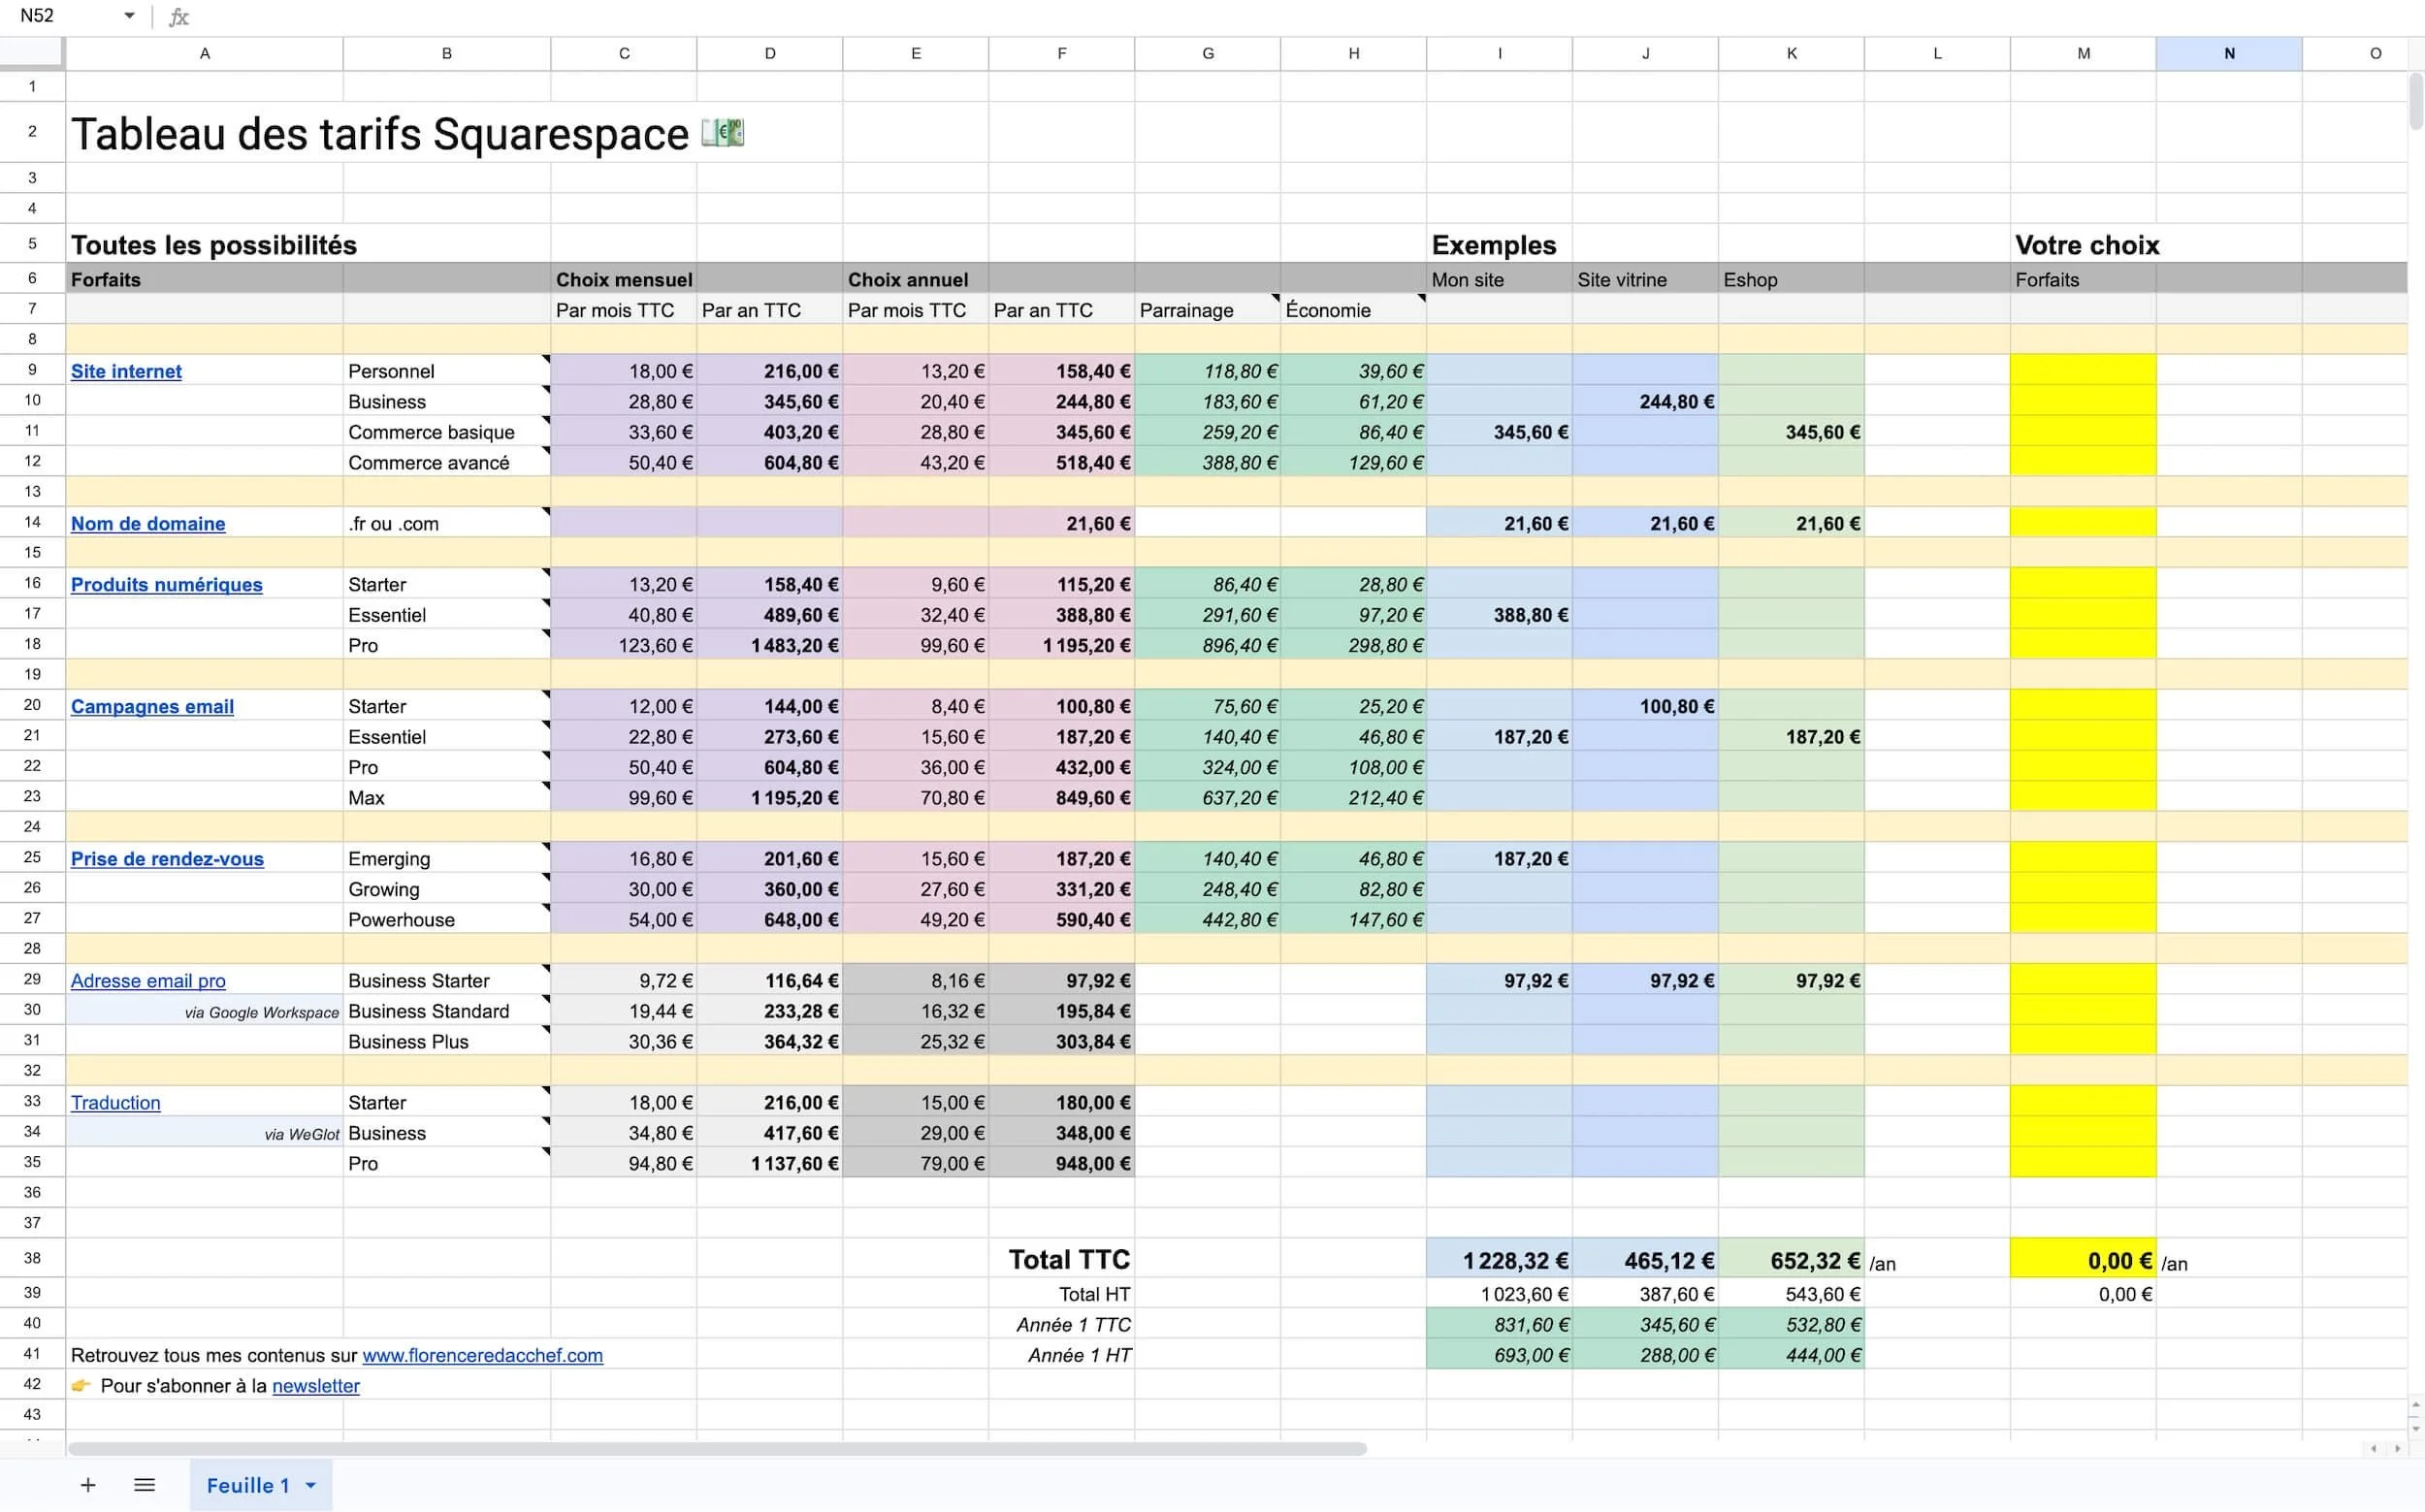Viewport: 2425px width, 1512px height.
Task: Open the Produits numériques link
Action: (x=166, y=584)
